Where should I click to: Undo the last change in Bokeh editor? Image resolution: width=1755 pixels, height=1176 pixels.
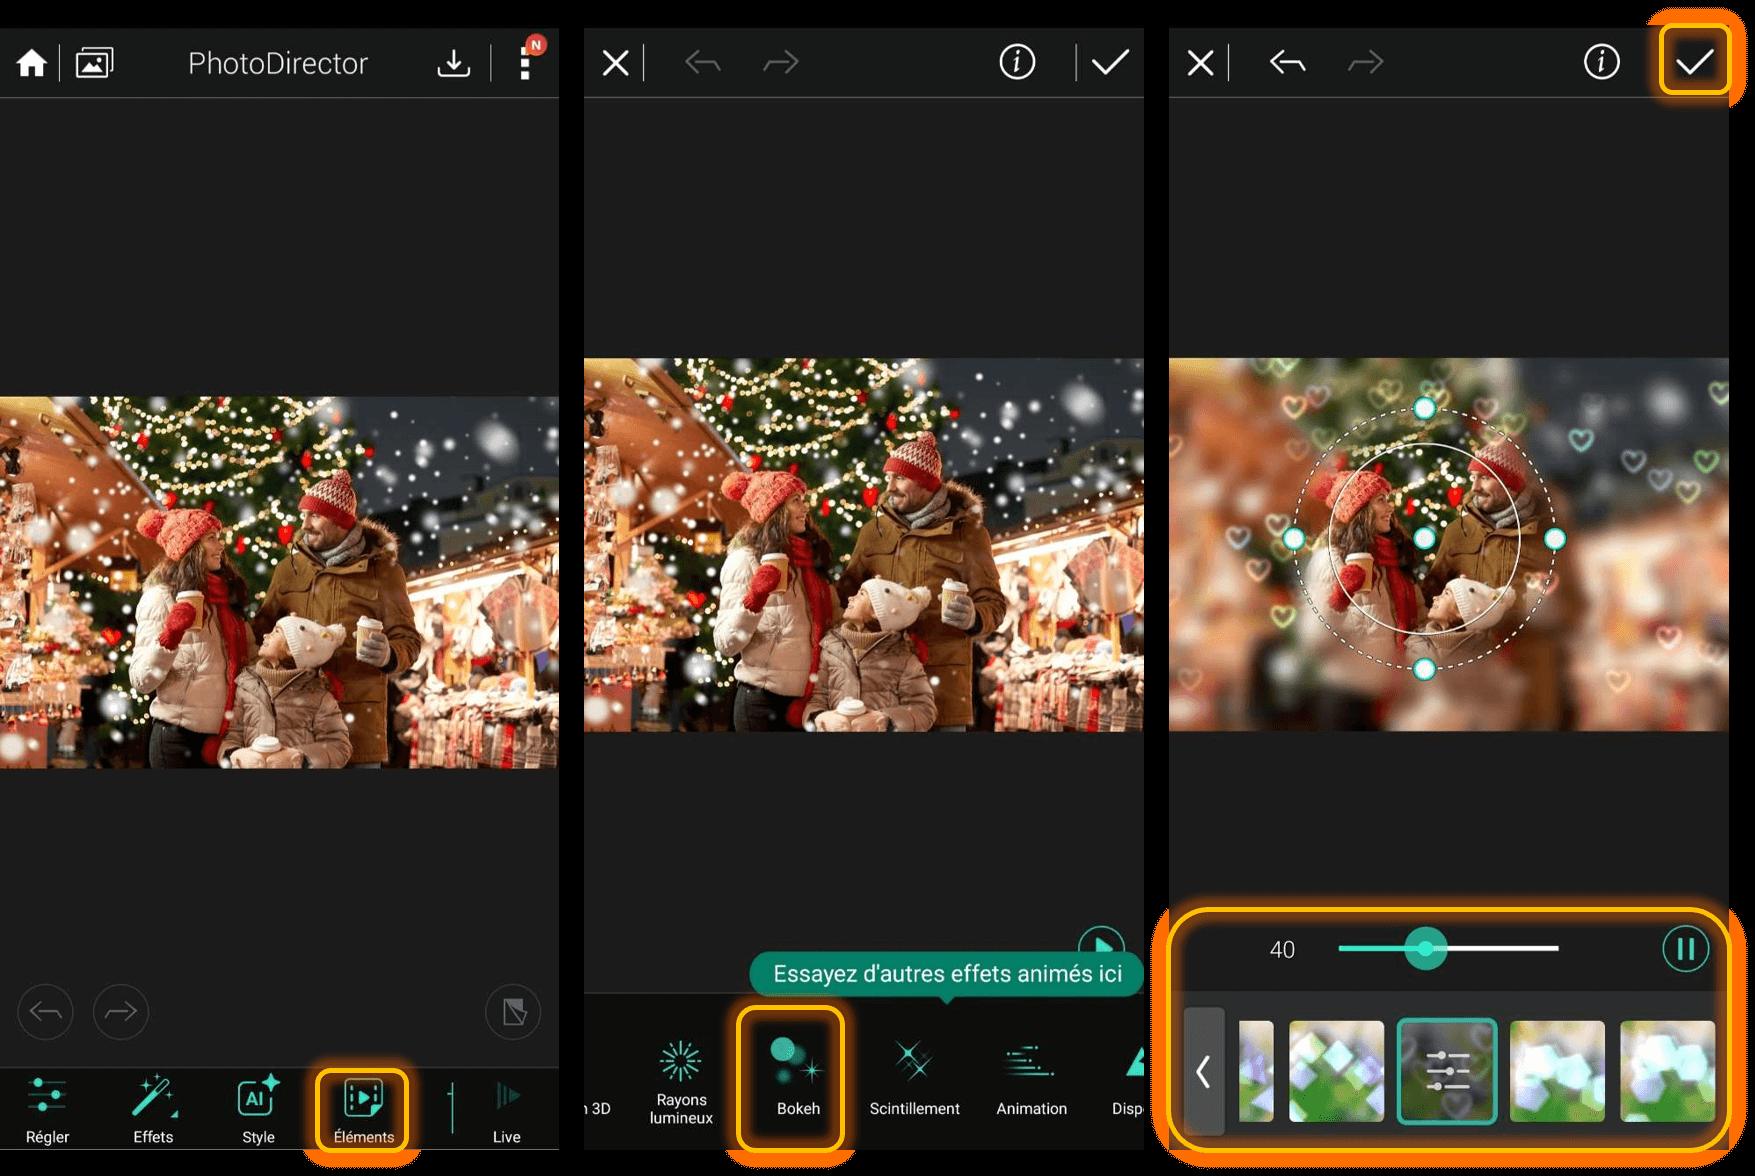1288,63
